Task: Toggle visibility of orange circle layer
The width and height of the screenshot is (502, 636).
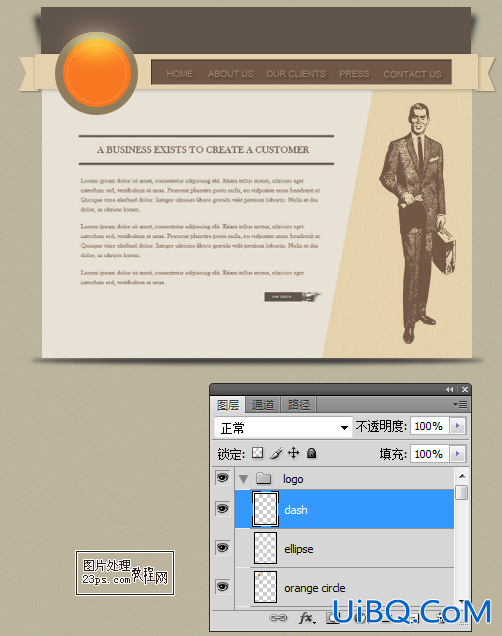Action: coord(222,587)
